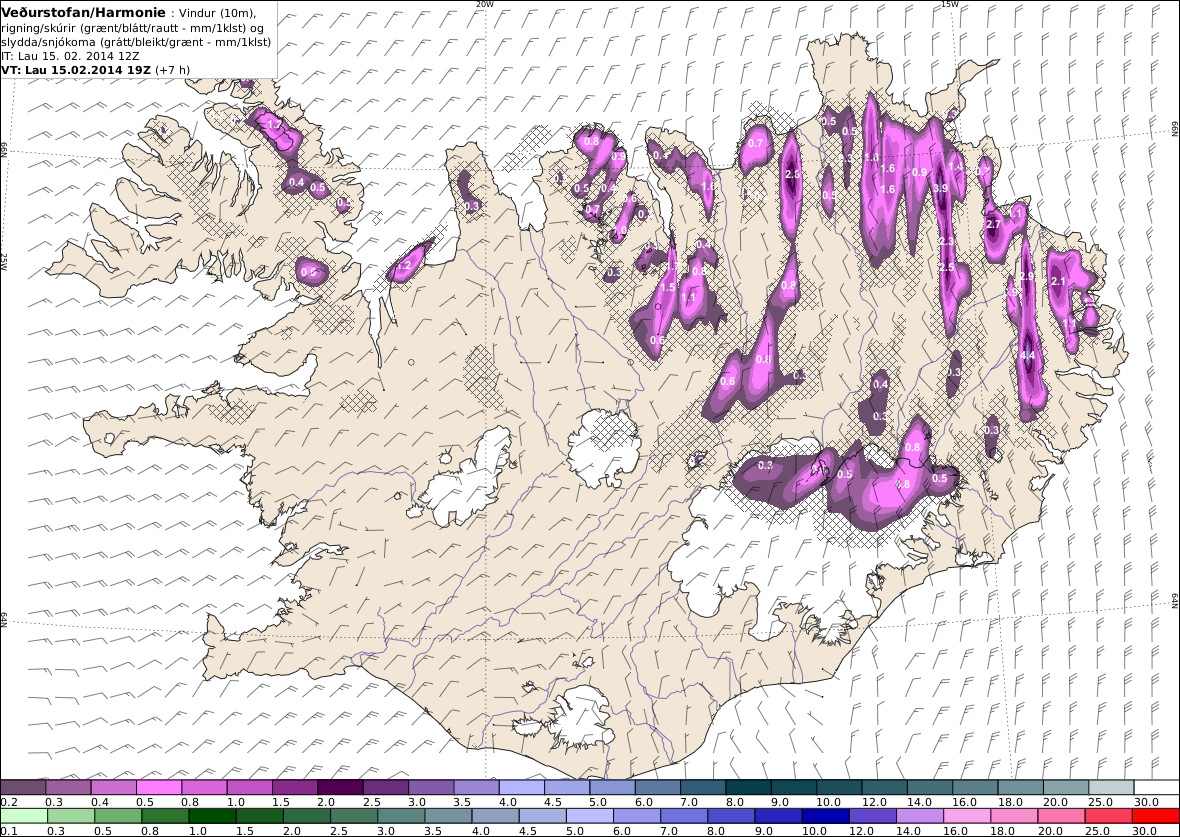
Task: Click the '1.4' snowfall value on the map
Action: click(956, 167)
